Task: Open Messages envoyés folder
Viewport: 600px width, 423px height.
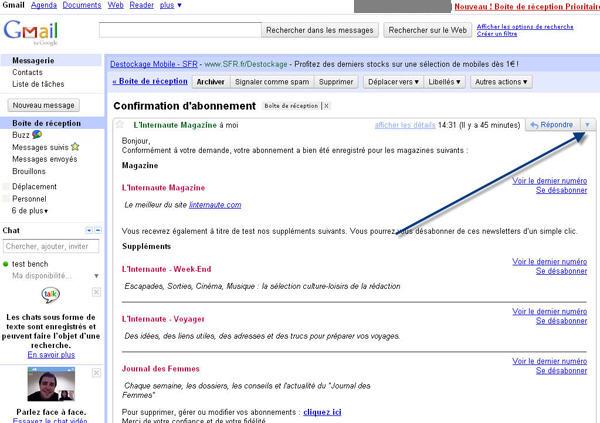Action: coord(45,159)
